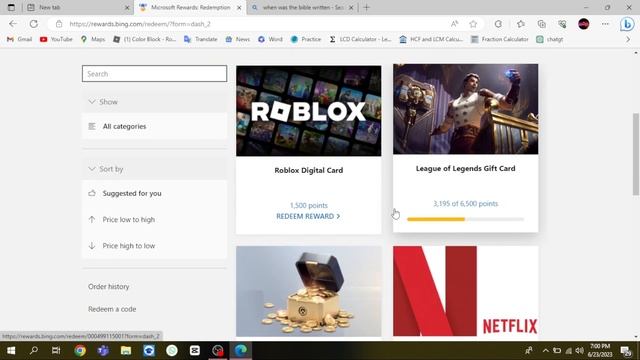Screen dimensions: 640x360
Task: Show more bookmarks overflow chevron
Action: tap(628, 39)
